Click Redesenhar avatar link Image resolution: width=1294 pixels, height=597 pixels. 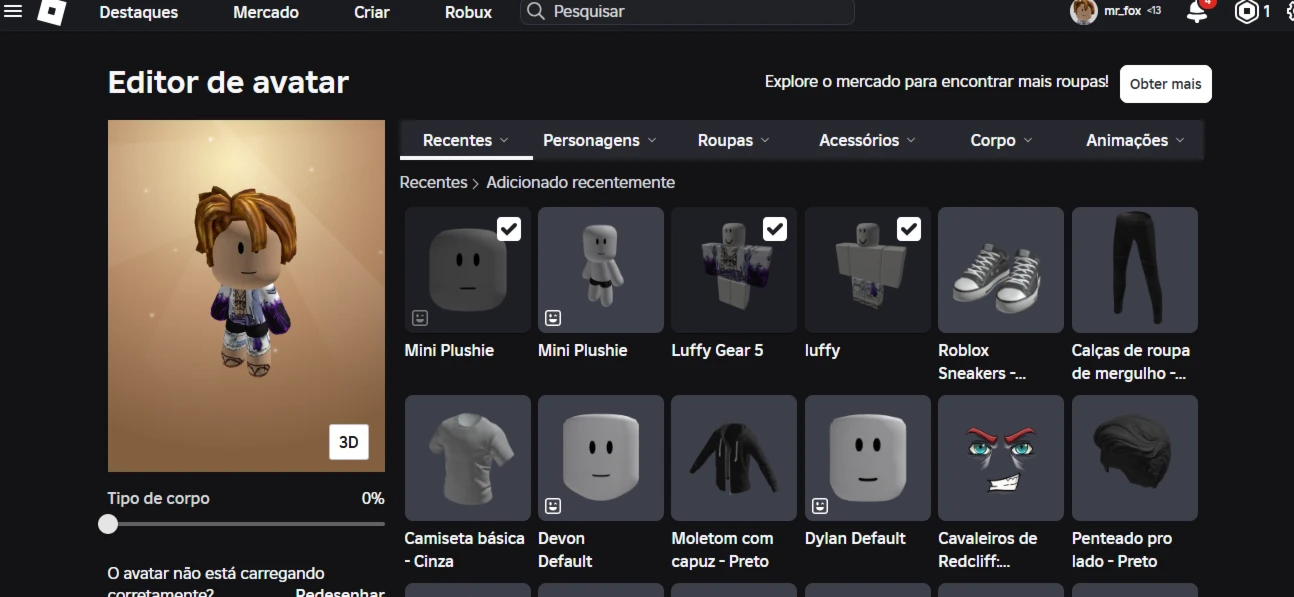point(340,593)
